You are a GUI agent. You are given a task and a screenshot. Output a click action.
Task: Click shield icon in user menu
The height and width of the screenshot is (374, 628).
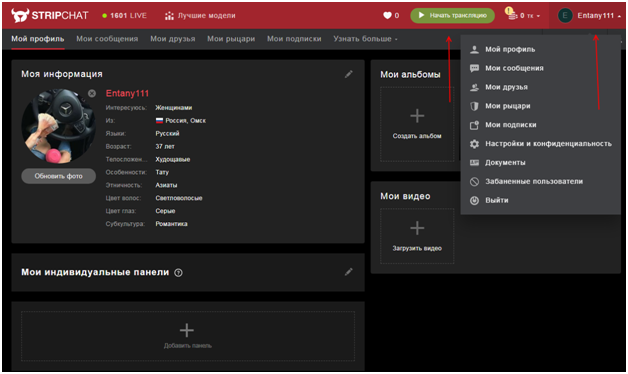tap(474, 106)
